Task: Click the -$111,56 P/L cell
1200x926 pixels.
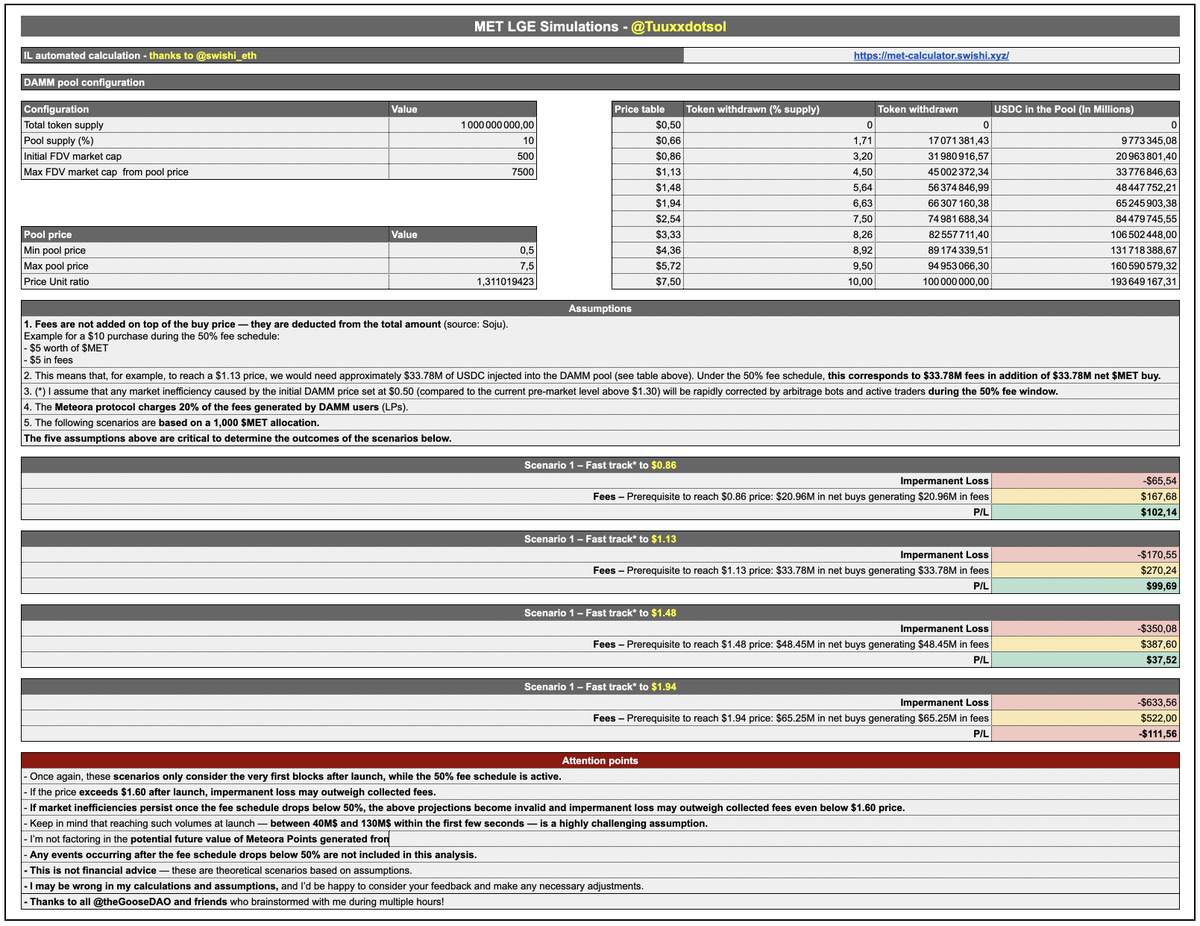Action: 1086,734
